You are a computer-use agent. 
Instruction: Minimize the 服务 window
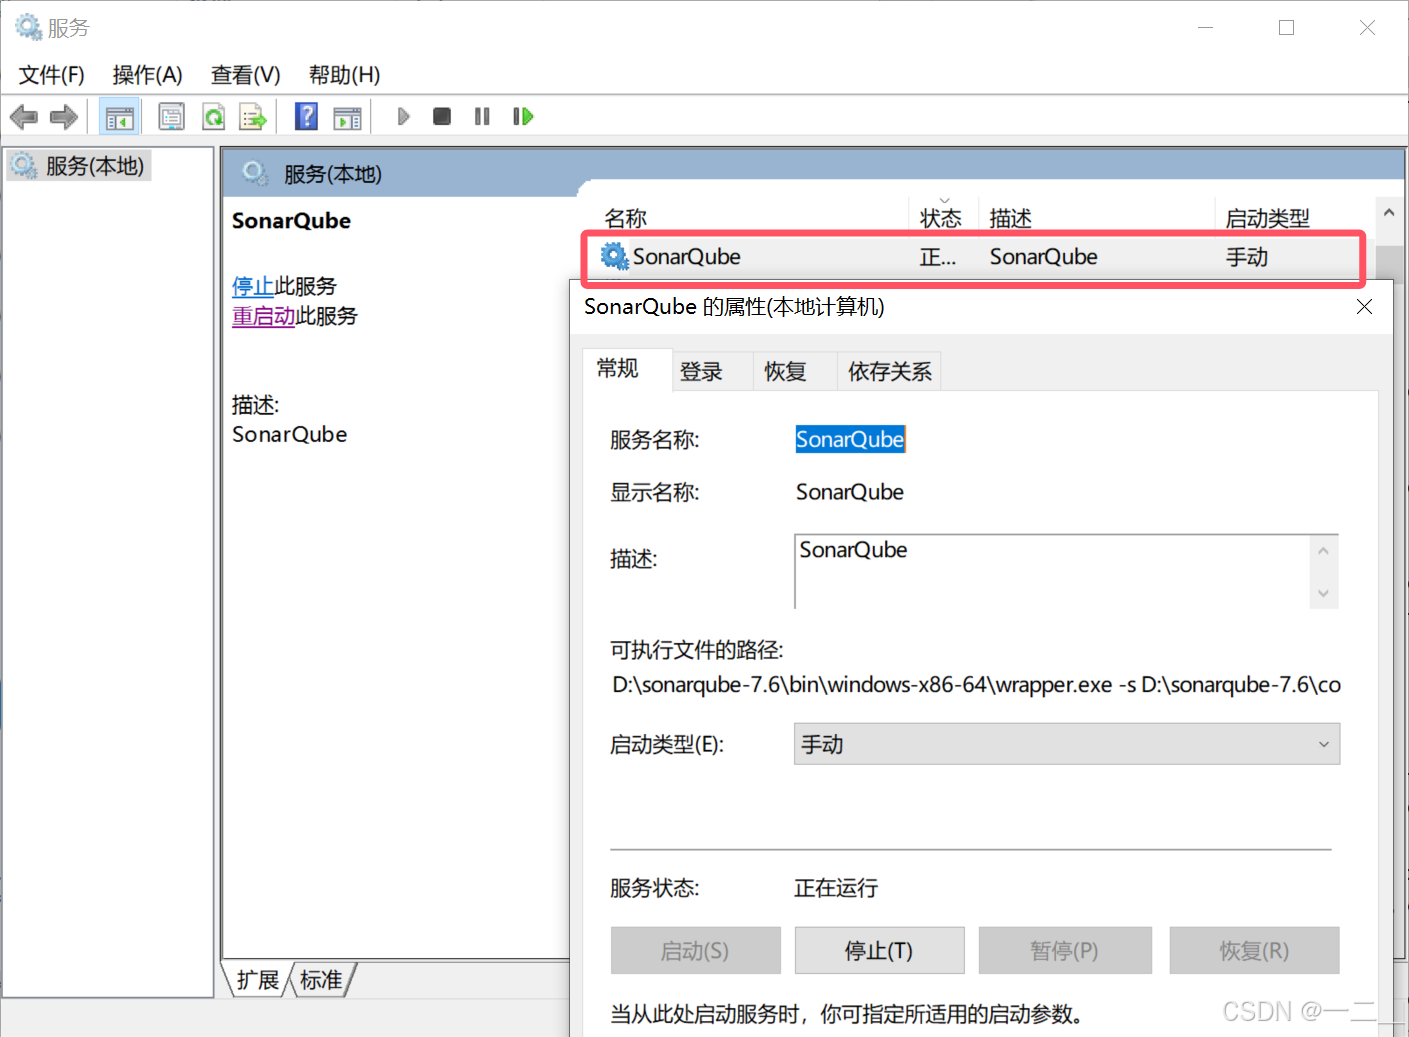(1206, 28)
